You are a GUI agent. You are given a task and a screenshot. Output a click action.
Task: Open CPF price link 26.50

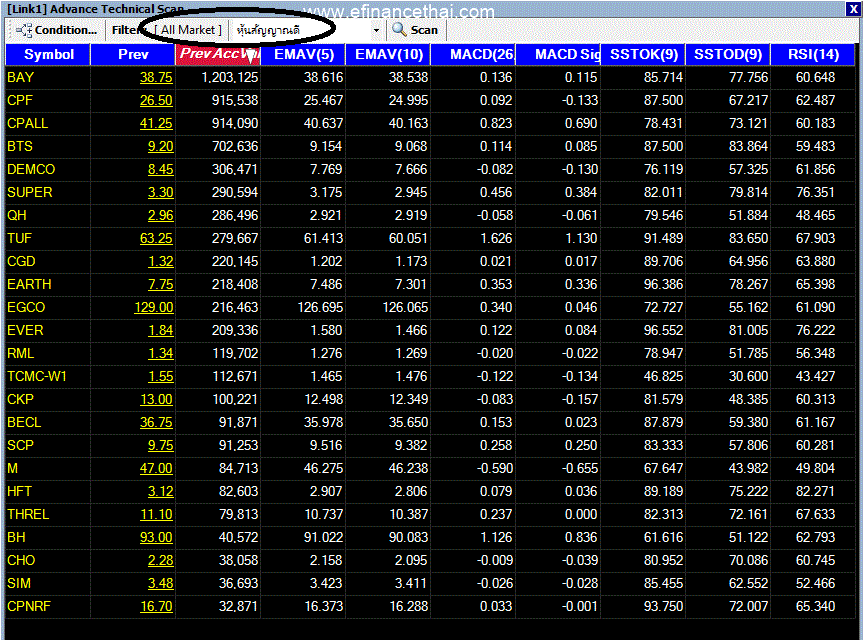pyautogui.click(x=156, y=101)
